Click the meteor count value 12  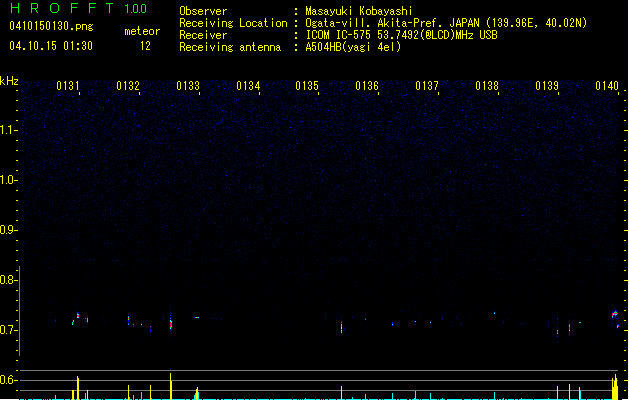click(x=145, y=46)
